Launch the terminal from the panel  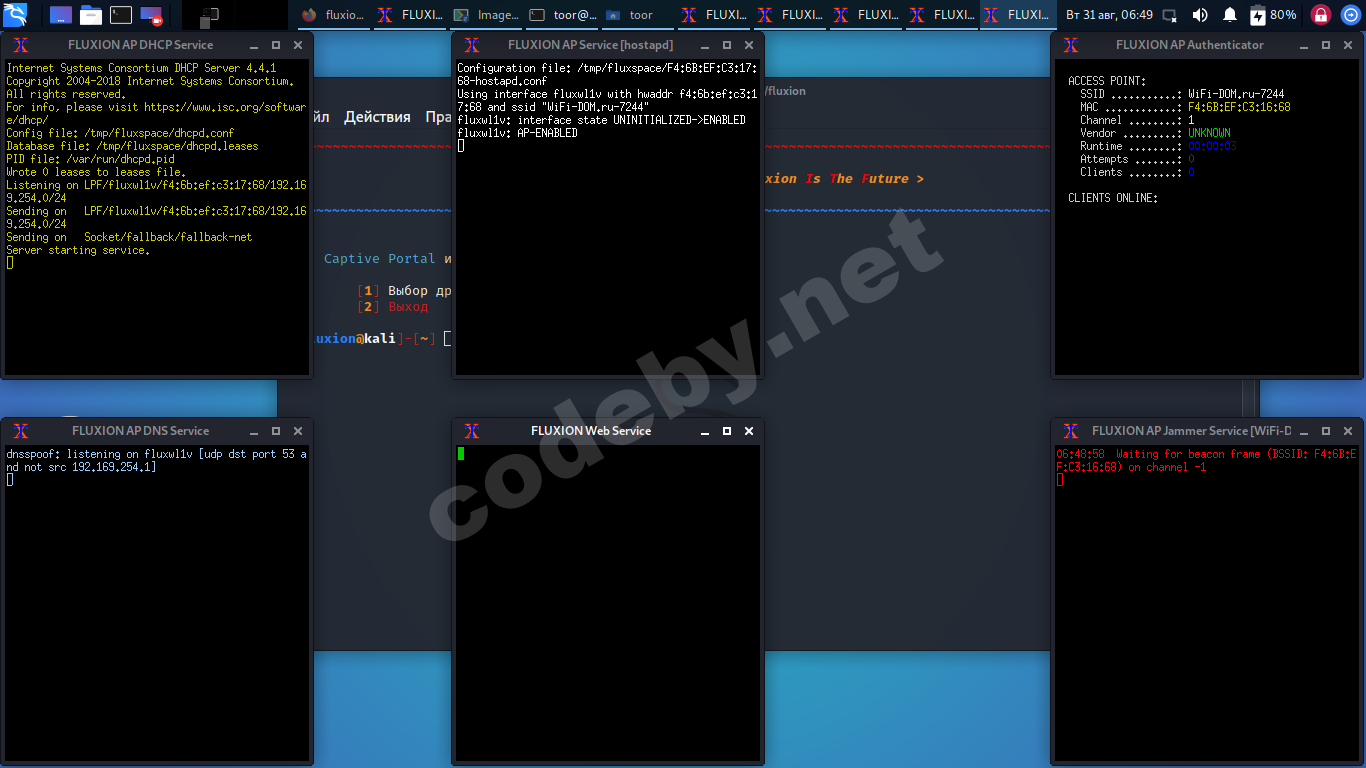[121, 15]
